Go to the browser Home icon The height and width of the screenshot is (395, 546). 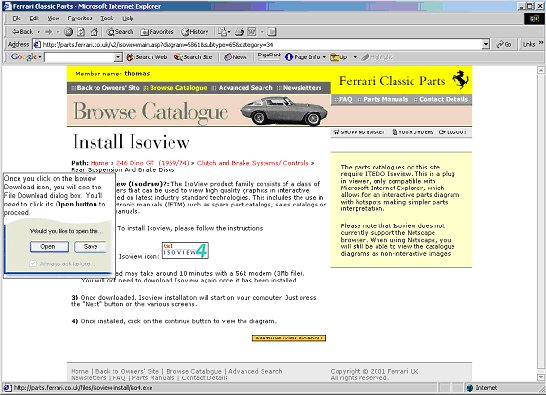[x=94, y=32]
